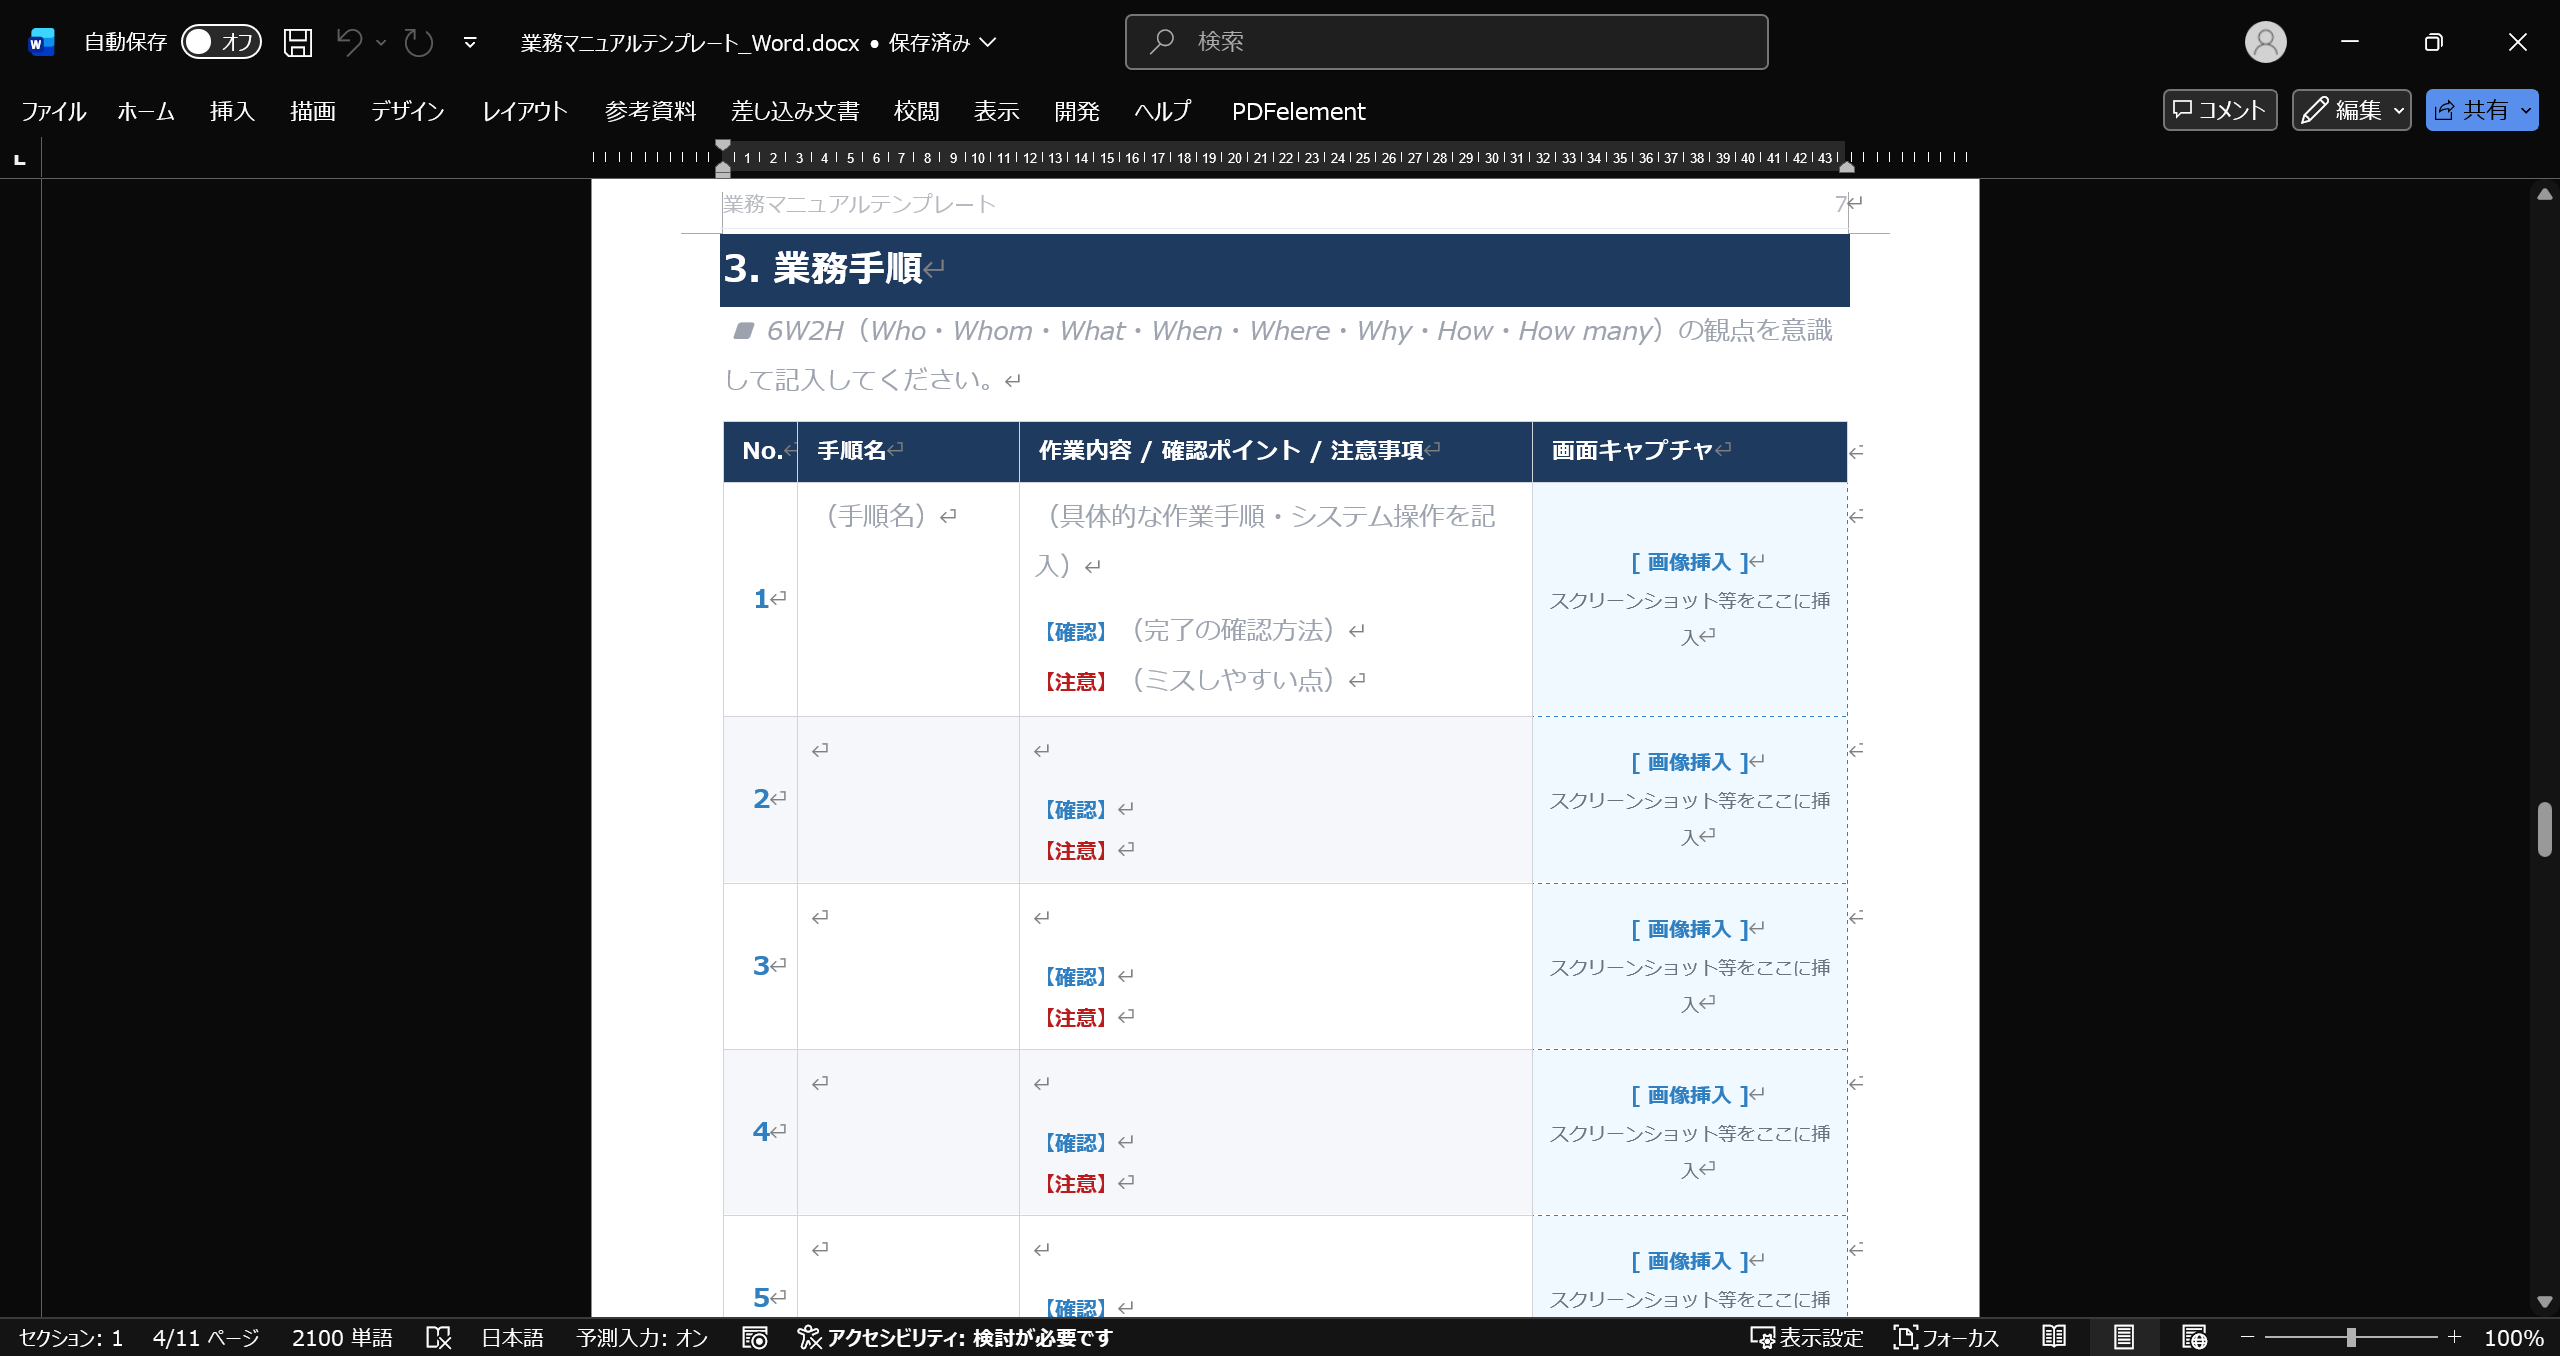Toggle the AutoSave switch
Image resolution: width=2560 pixels, height=1356 pixels.
pos(221,42)
